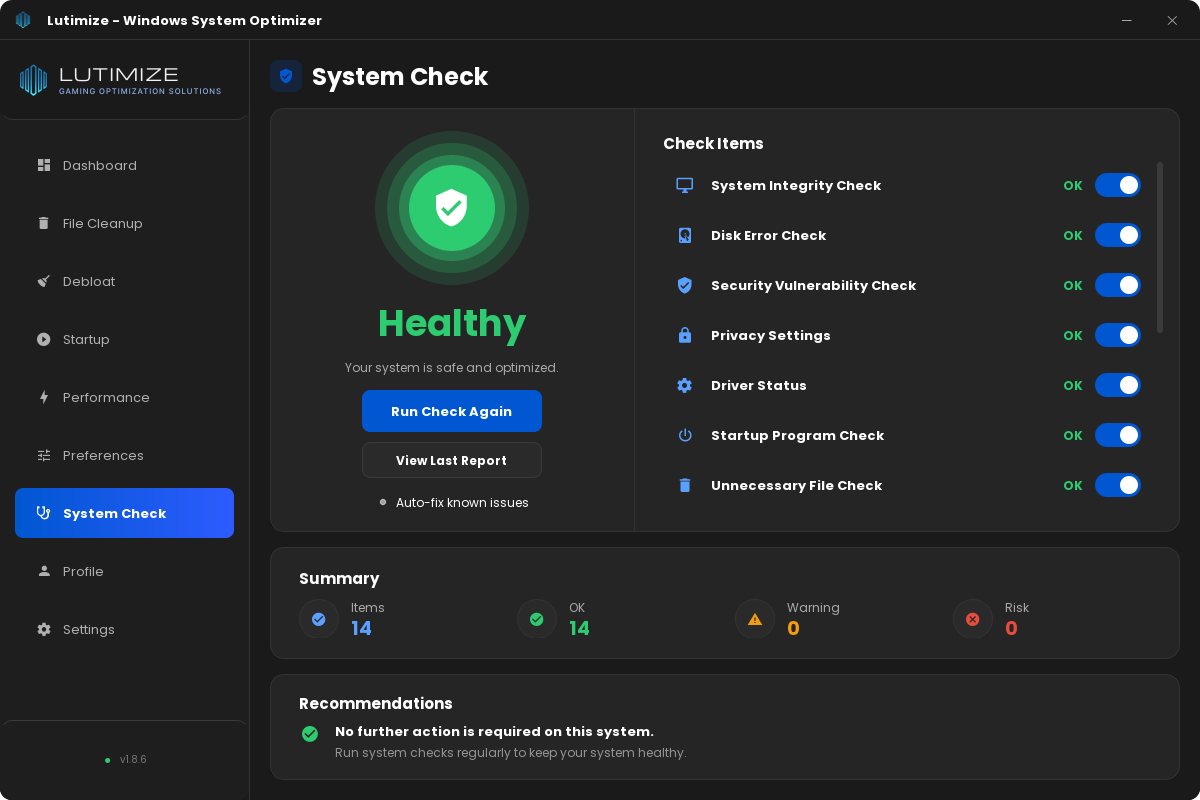This screenshot has width=1200, height=800.
Task: Click the disk icon for Disk Error Check
Action: (685, 235)
